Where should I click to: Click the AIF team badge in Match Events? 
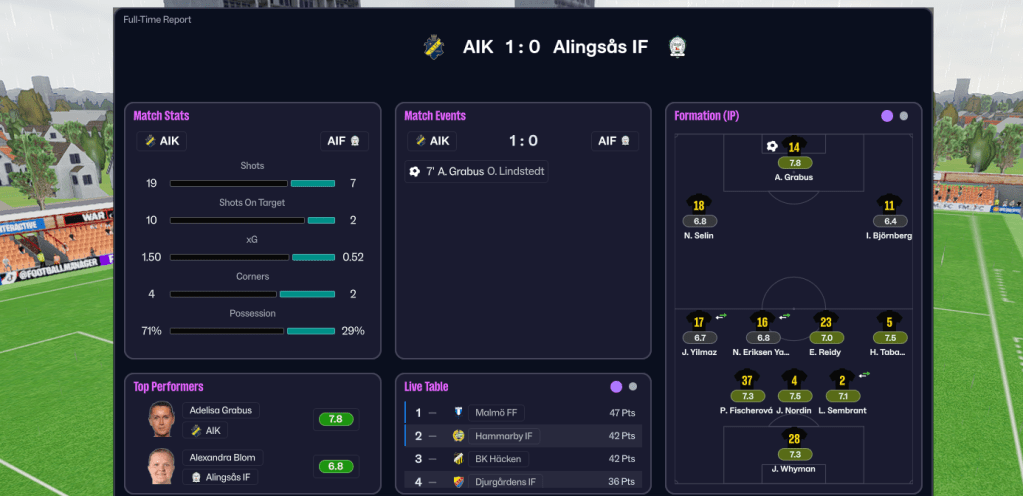tap(616, 141)
